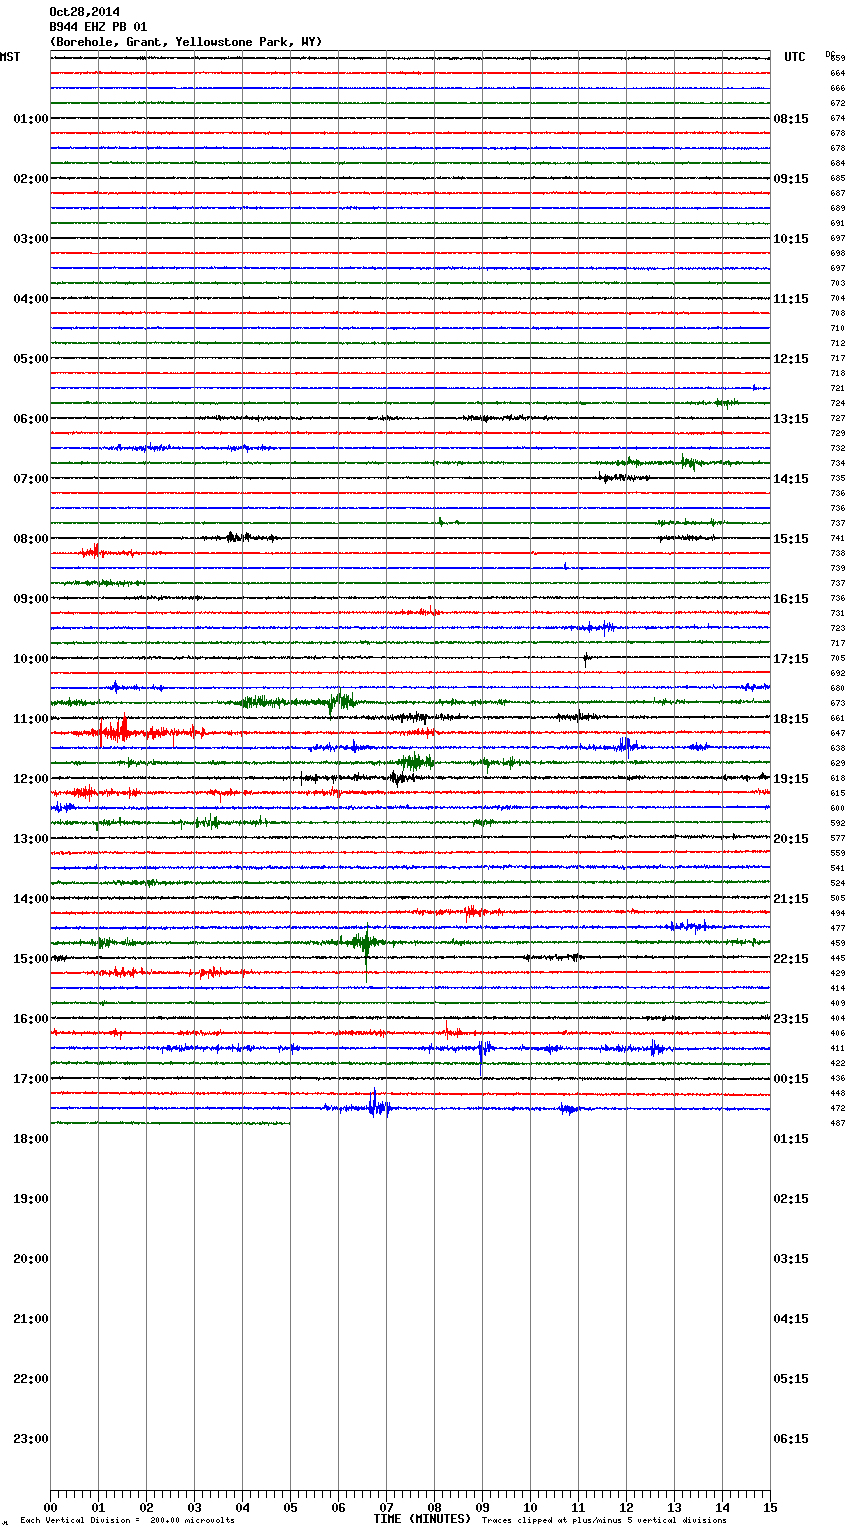Click the 08:15 UTC time label
This screenshot has height=1534, width=850.
point(791,119)
